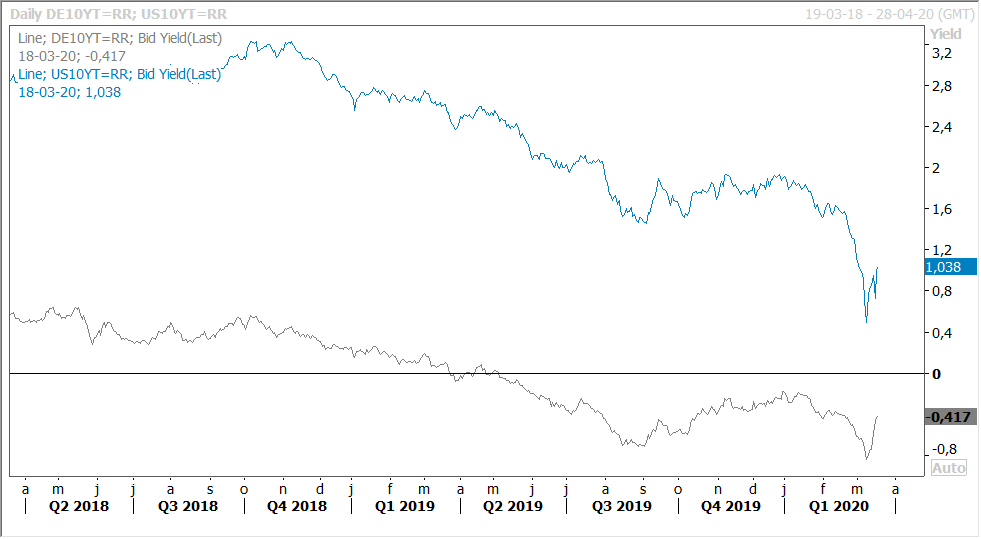
Task: Click the 0,8 tick on Yield axis
Action: point(942,291)
